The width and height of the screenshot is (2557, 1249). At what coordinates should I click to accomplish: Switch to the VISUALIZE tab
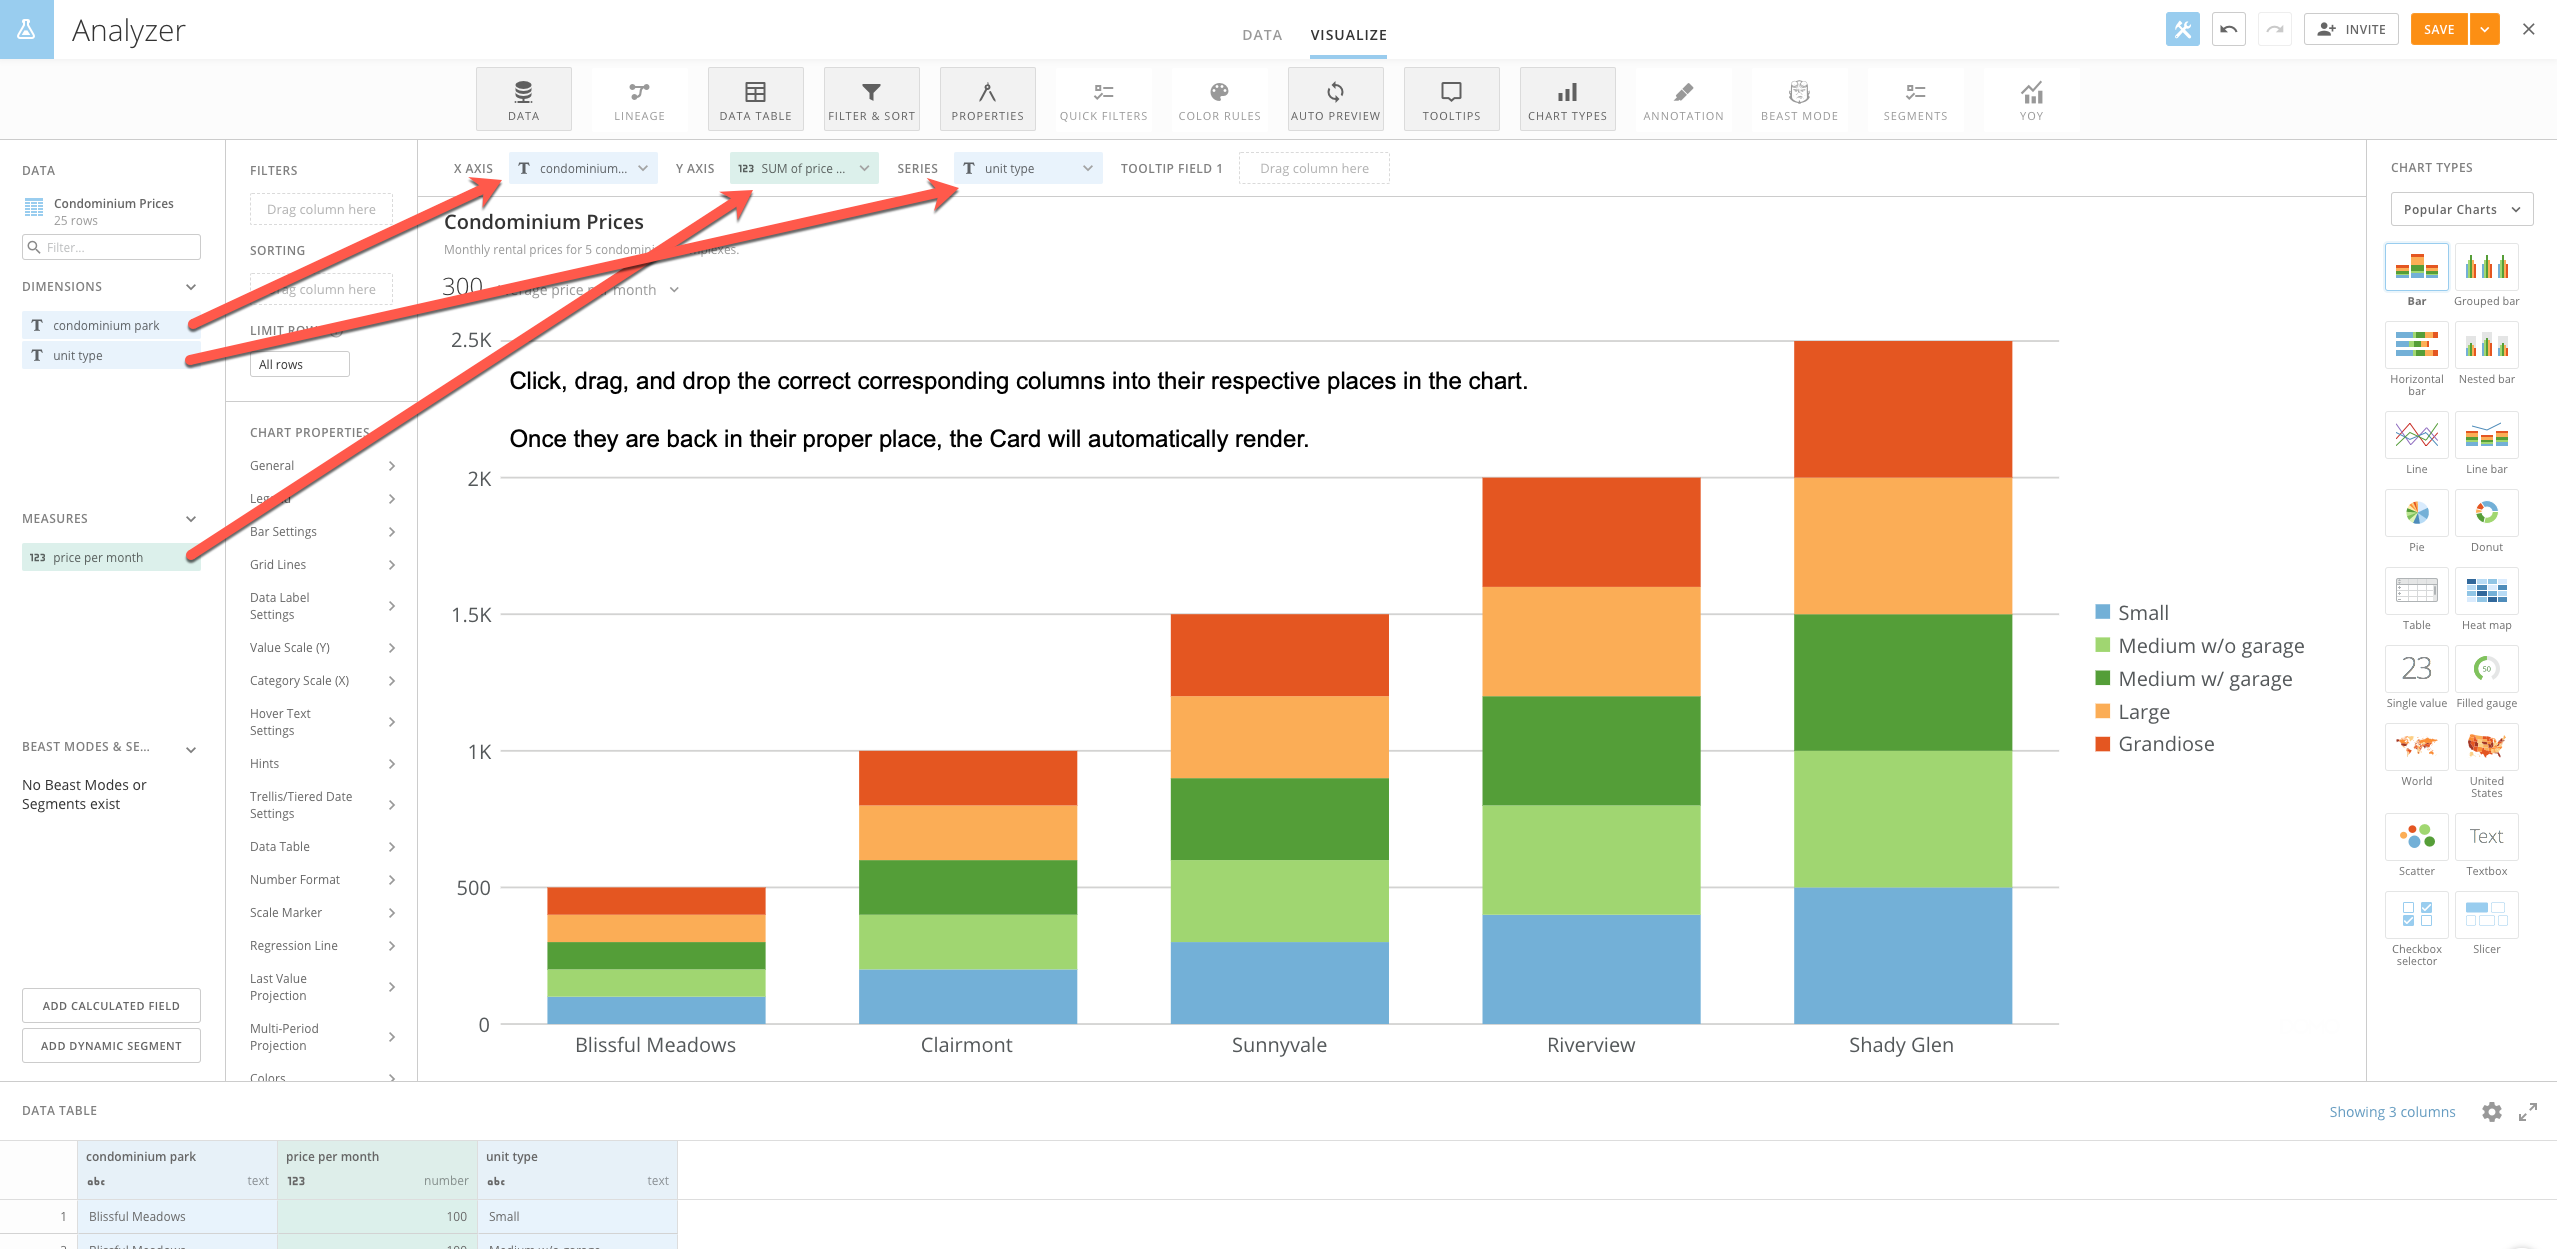tap(1348, 35)
